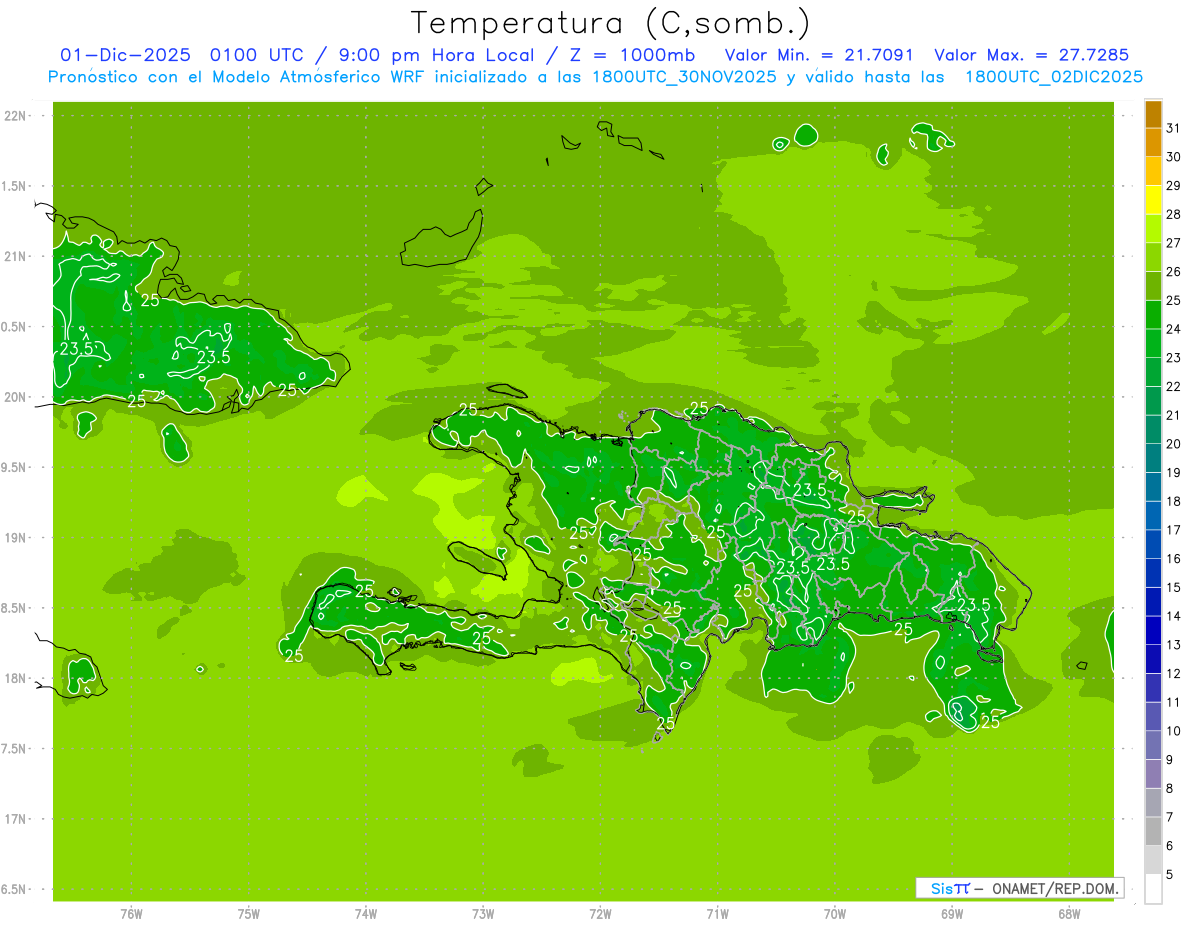Click the '11' label on the color scale
This screenshot has width=1200, height=927.
coord(1173,702)
